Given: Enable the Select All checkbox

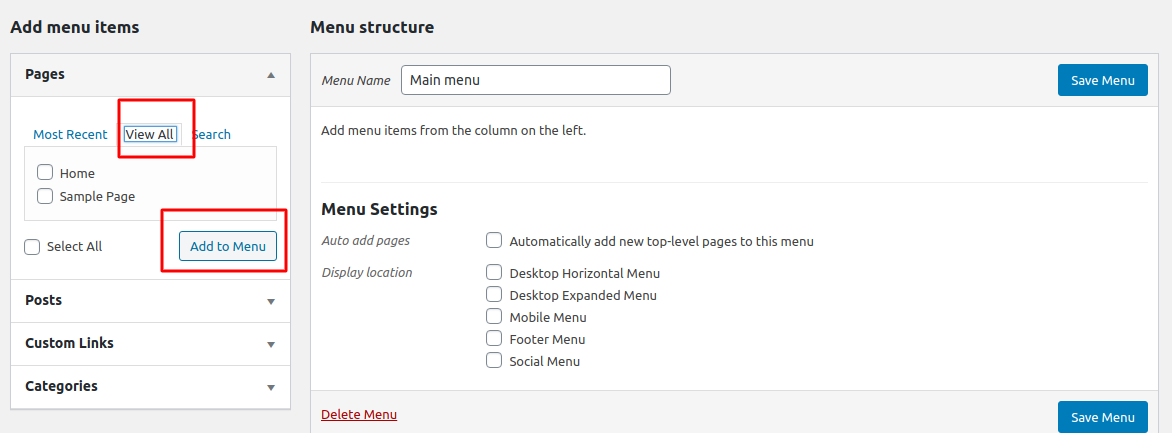Looking at the screenshot, I should pos(32,246).
